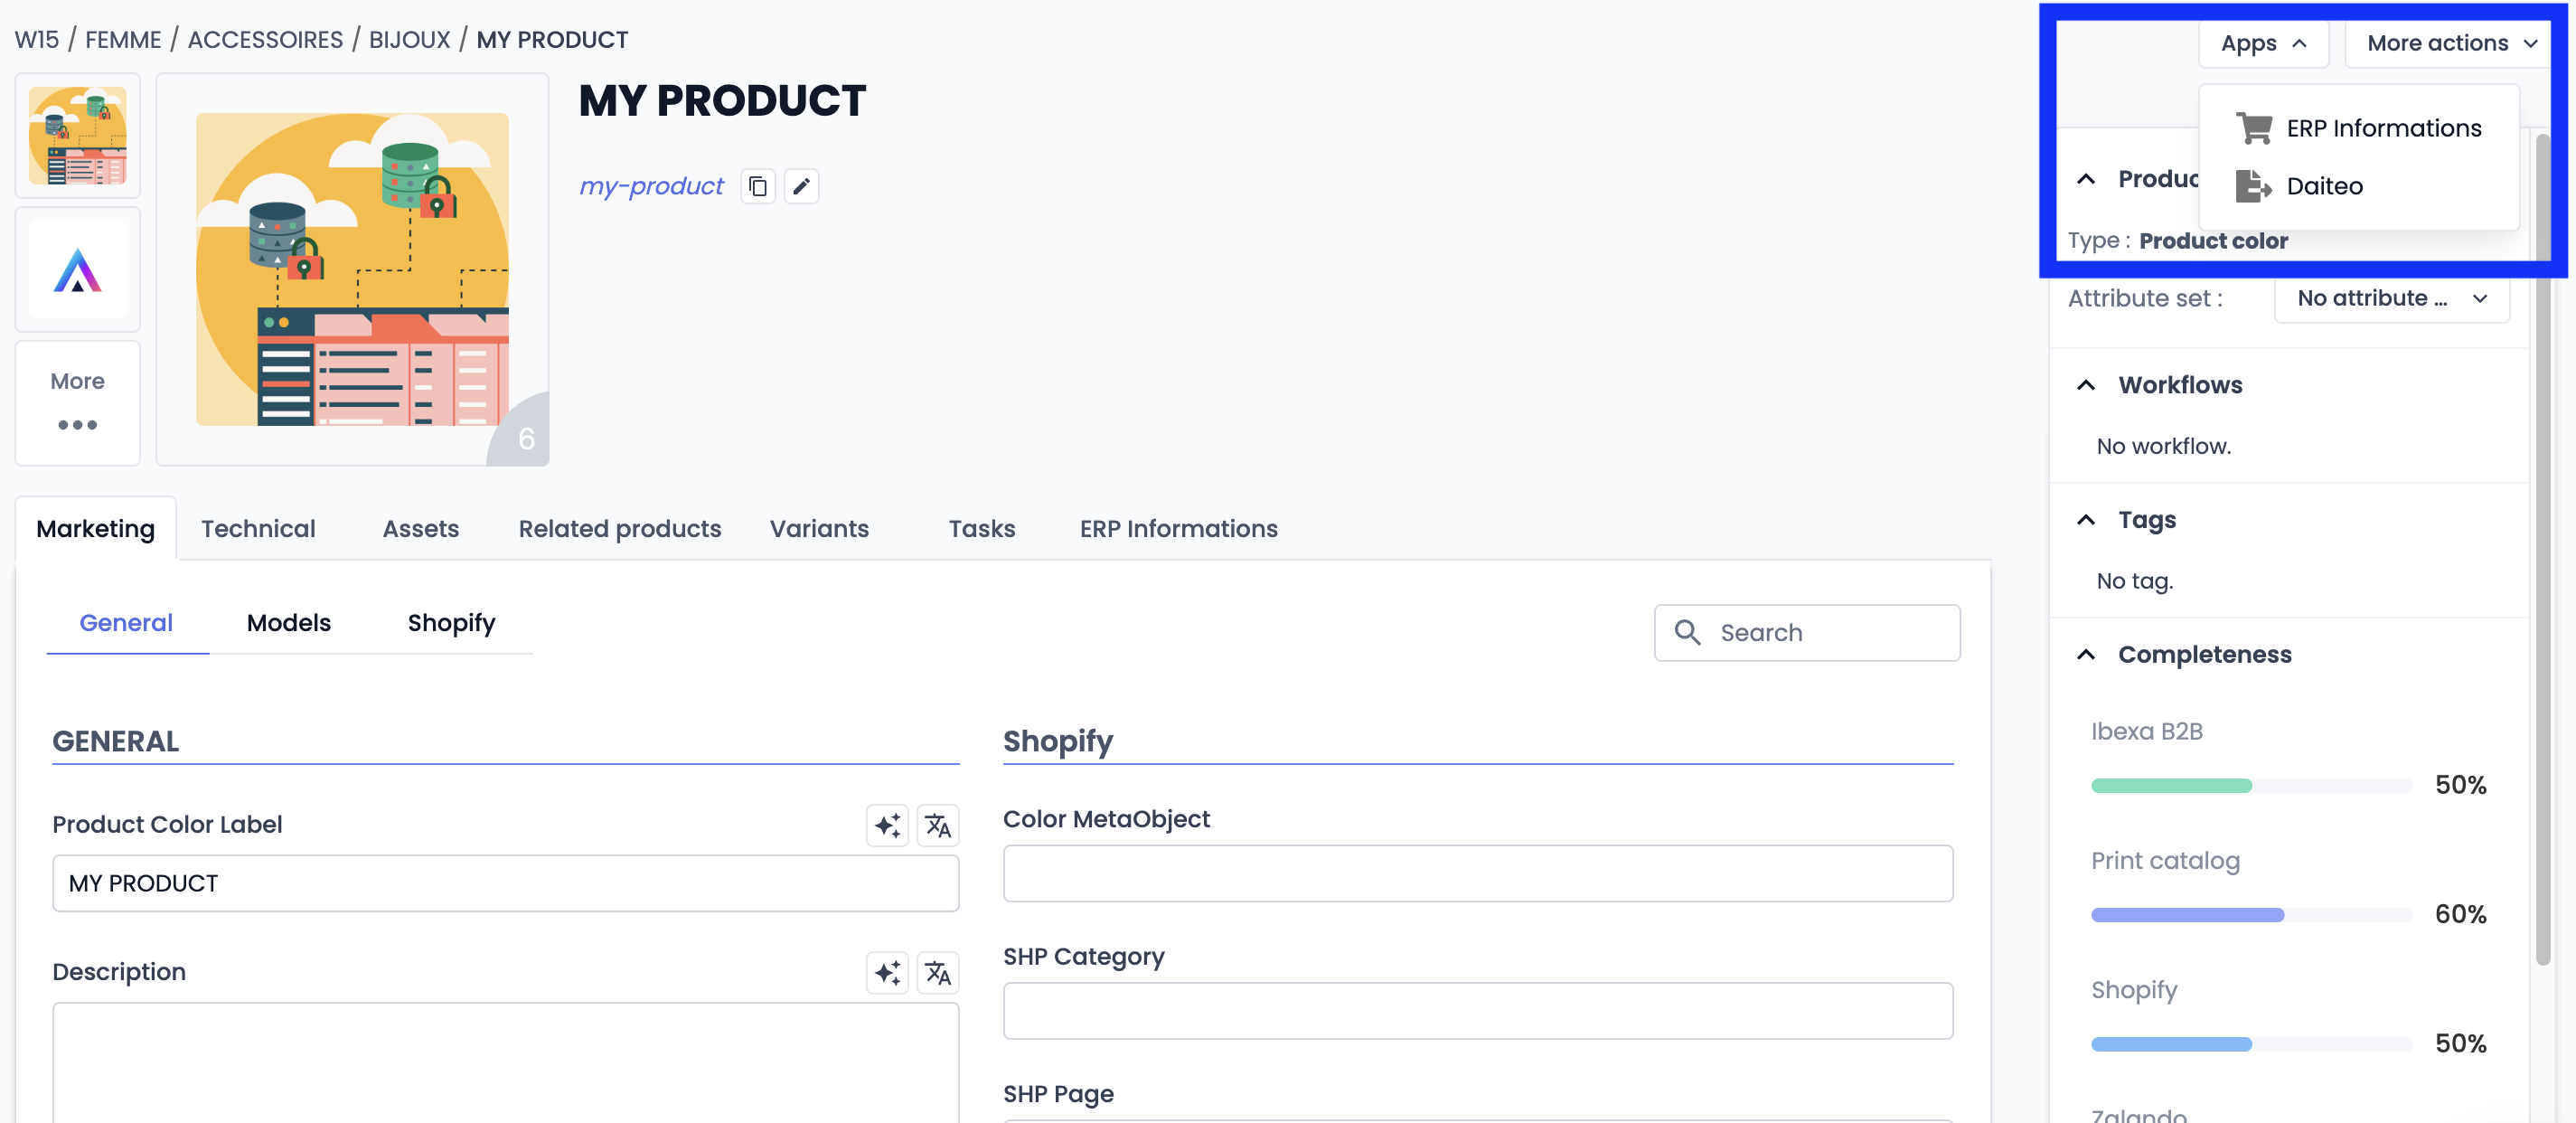The height and width of the screenshot is (1123, 2576).
Task: Select the Models sub-tab
Action: [288, 623]
